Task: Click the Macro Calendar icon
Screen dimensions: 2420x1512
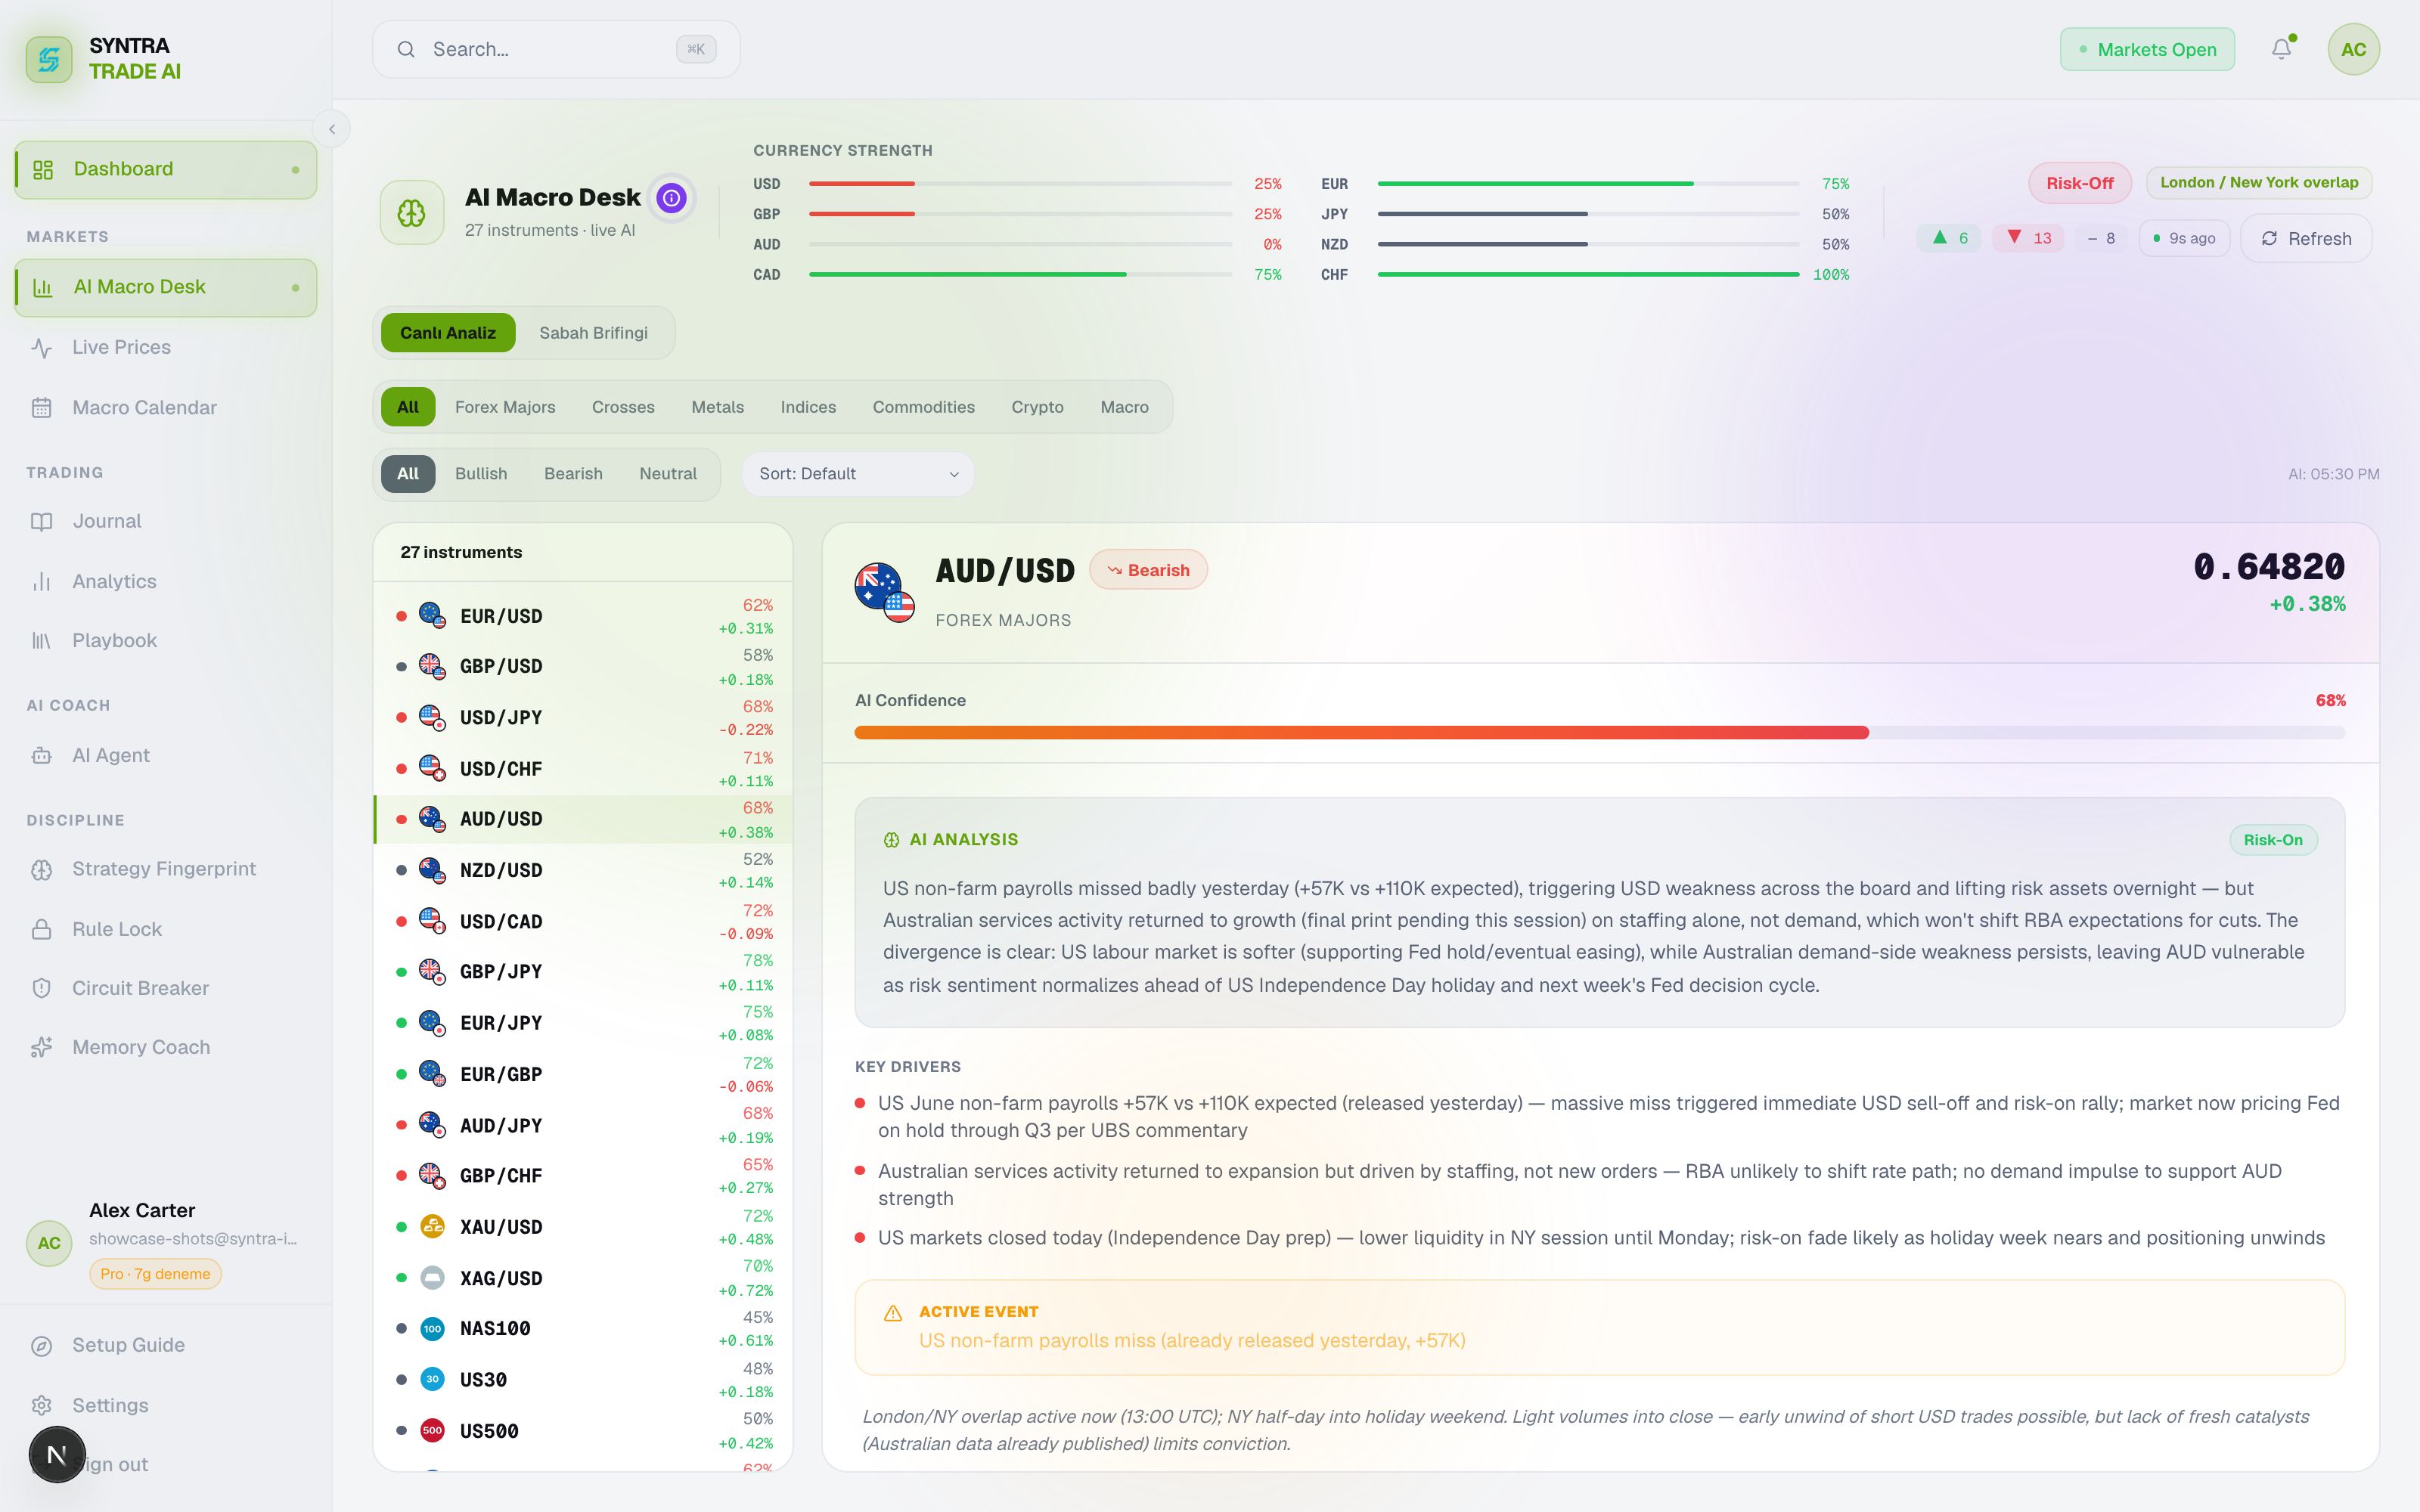Action: click(x=42, y=408)
